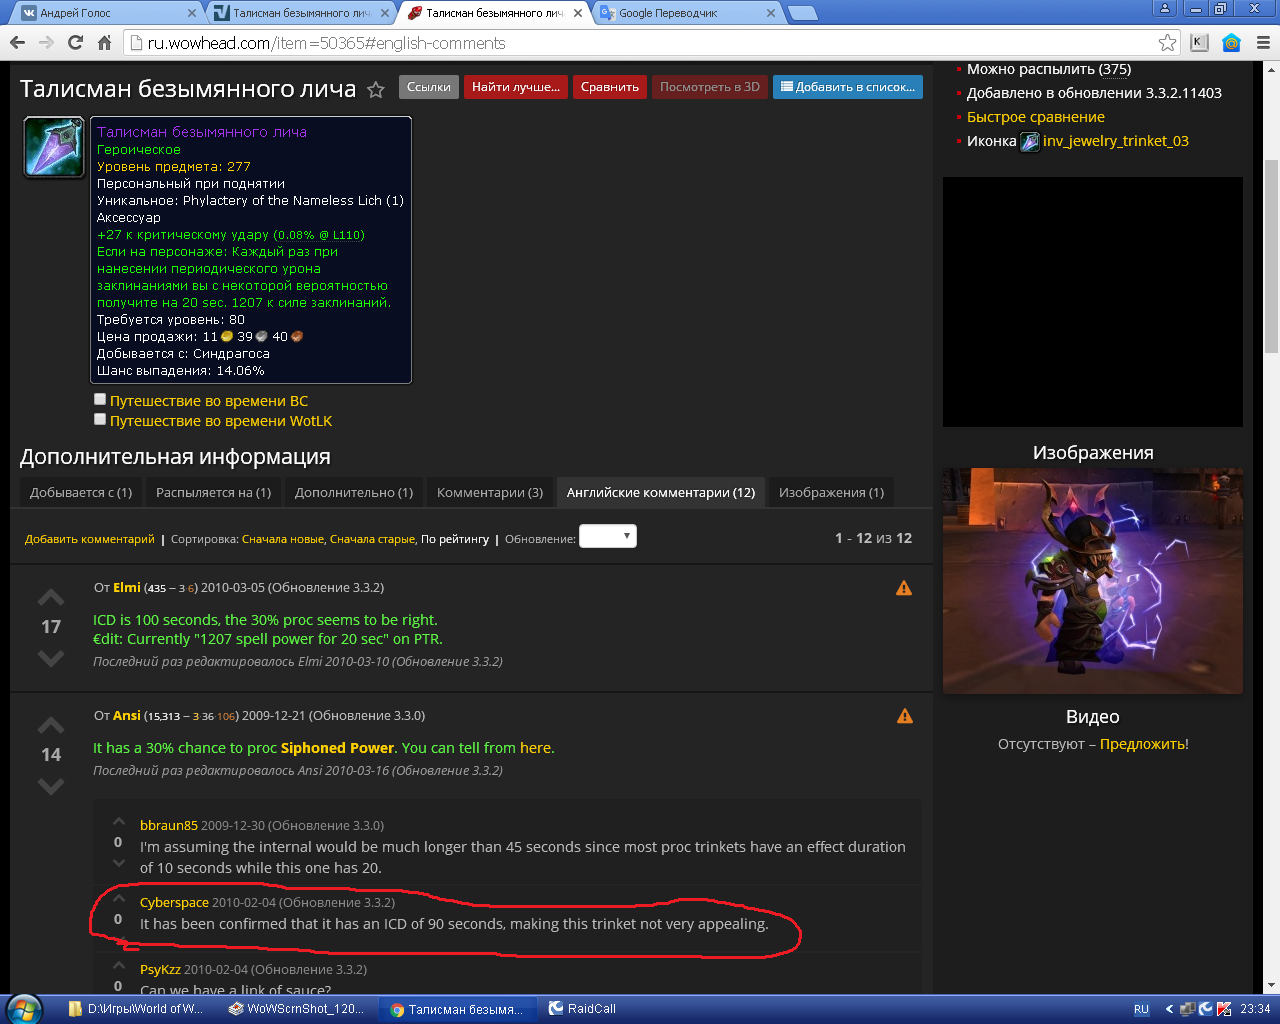Click the item's large trinket icon
The width and height of the screenshot is (1280, 1024).
click(54, 148)
